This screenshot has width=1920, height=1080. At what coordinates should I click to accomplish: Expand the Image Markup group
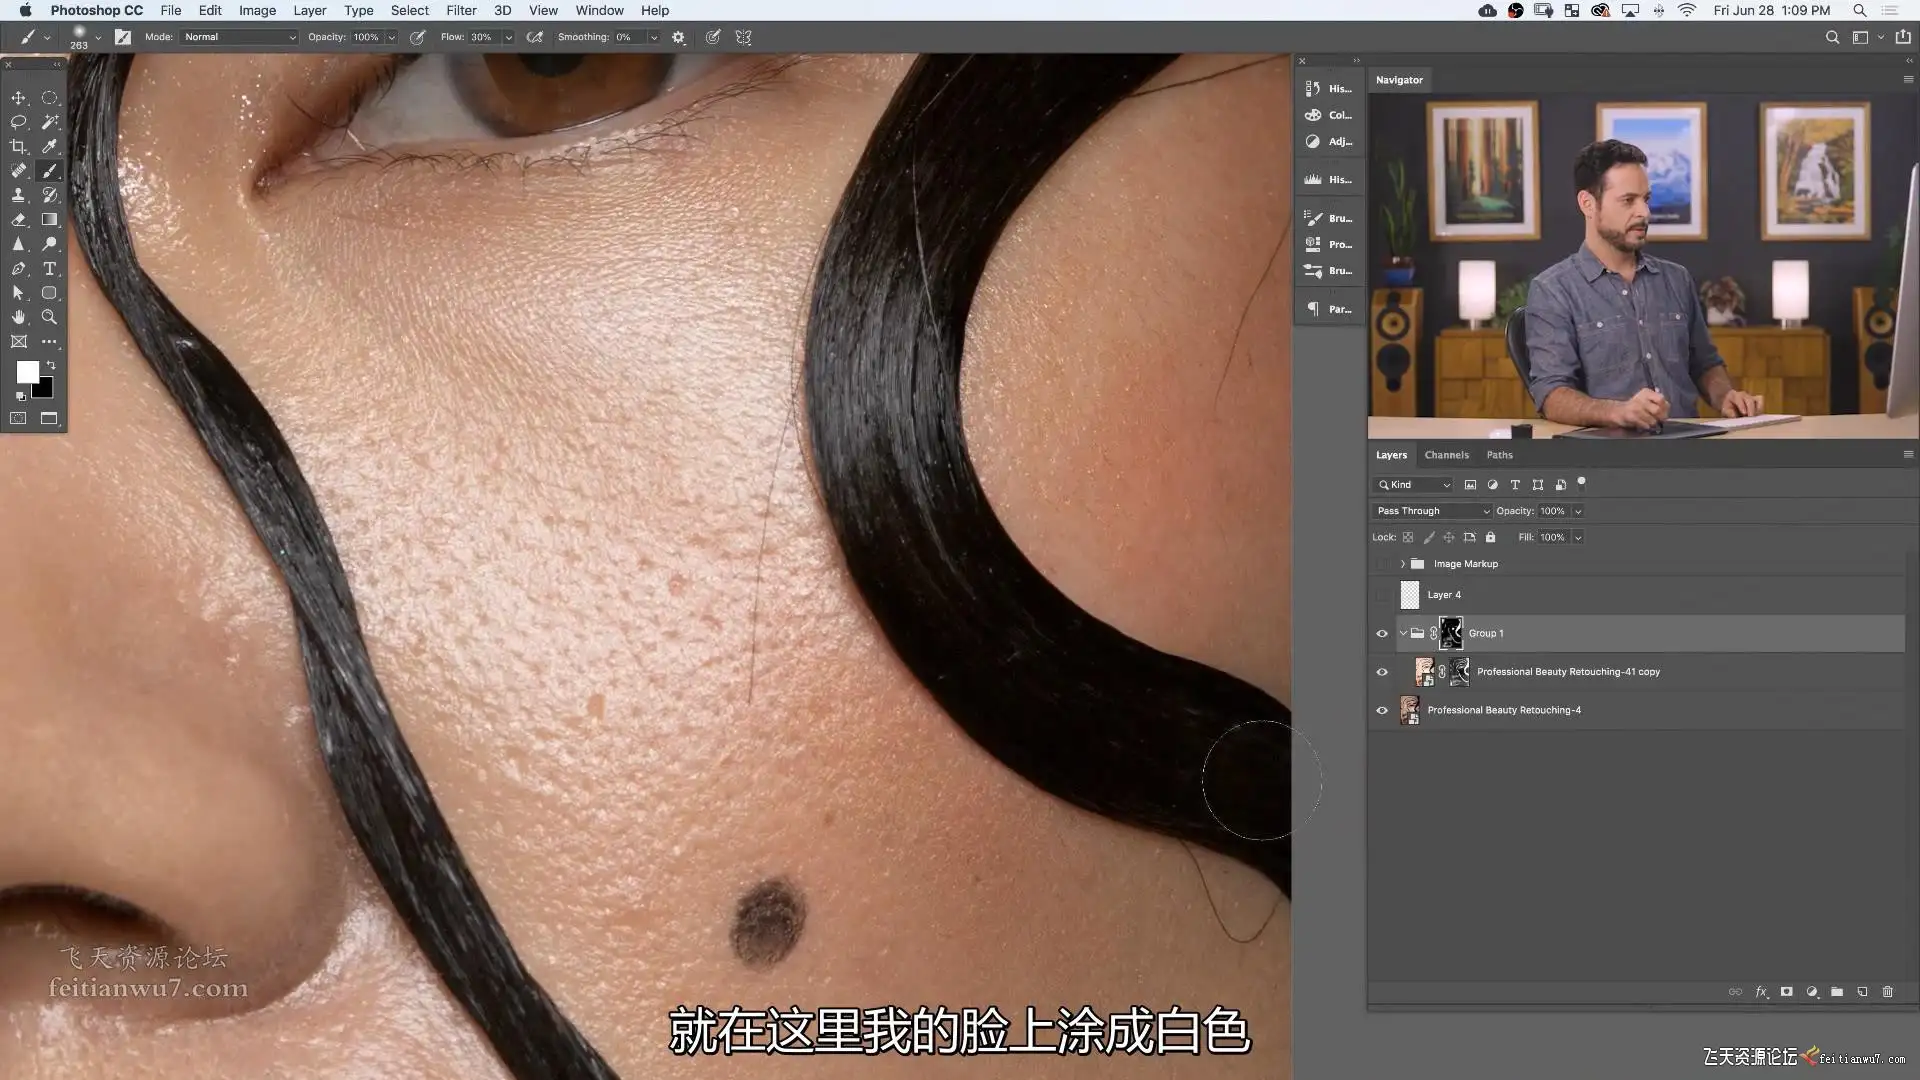pos(1402,564)
